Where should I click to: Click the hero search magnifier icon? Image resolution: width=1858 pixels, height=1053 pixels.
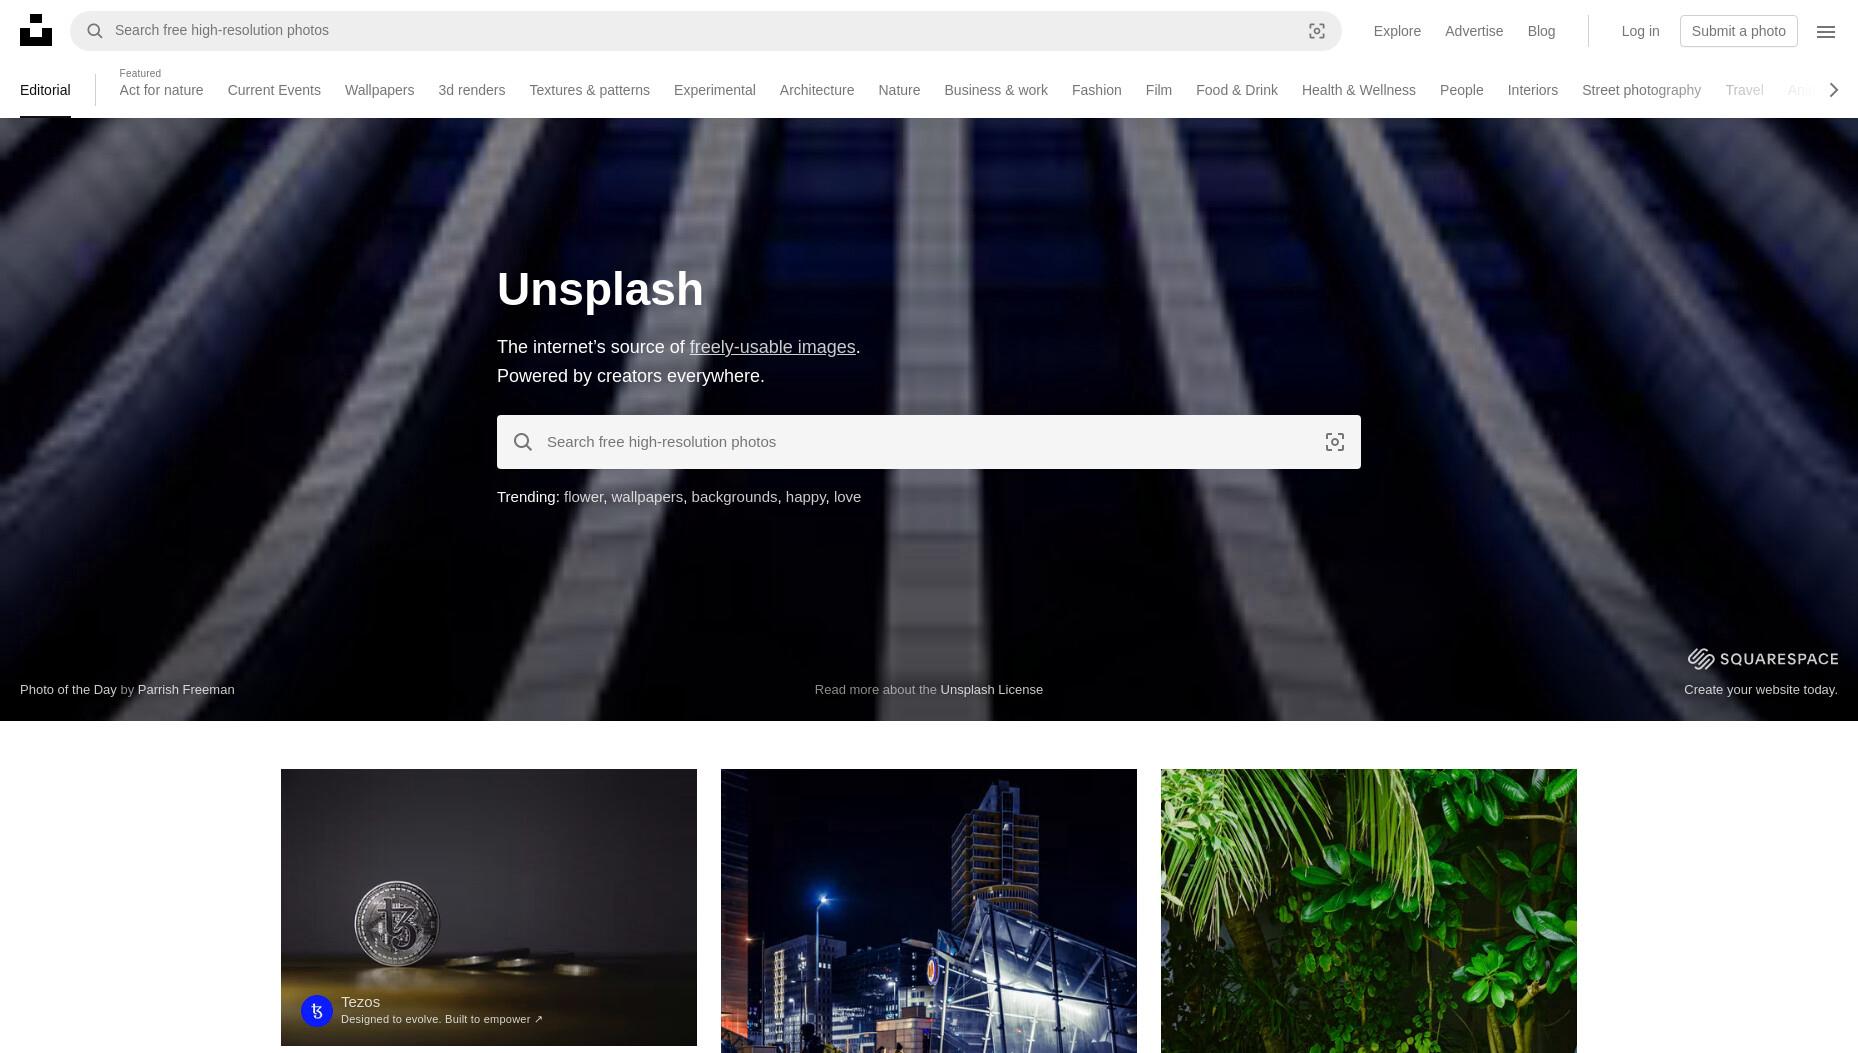523,442
